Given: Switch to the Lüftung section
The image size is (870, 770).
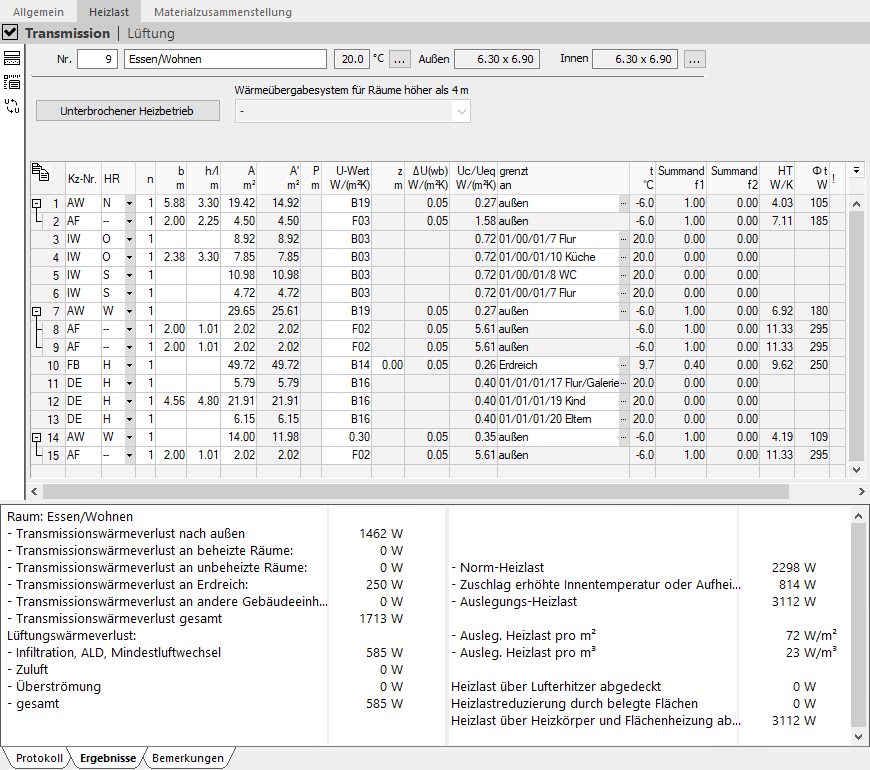Looking at the screenshot, I should [x=151, y=33].
